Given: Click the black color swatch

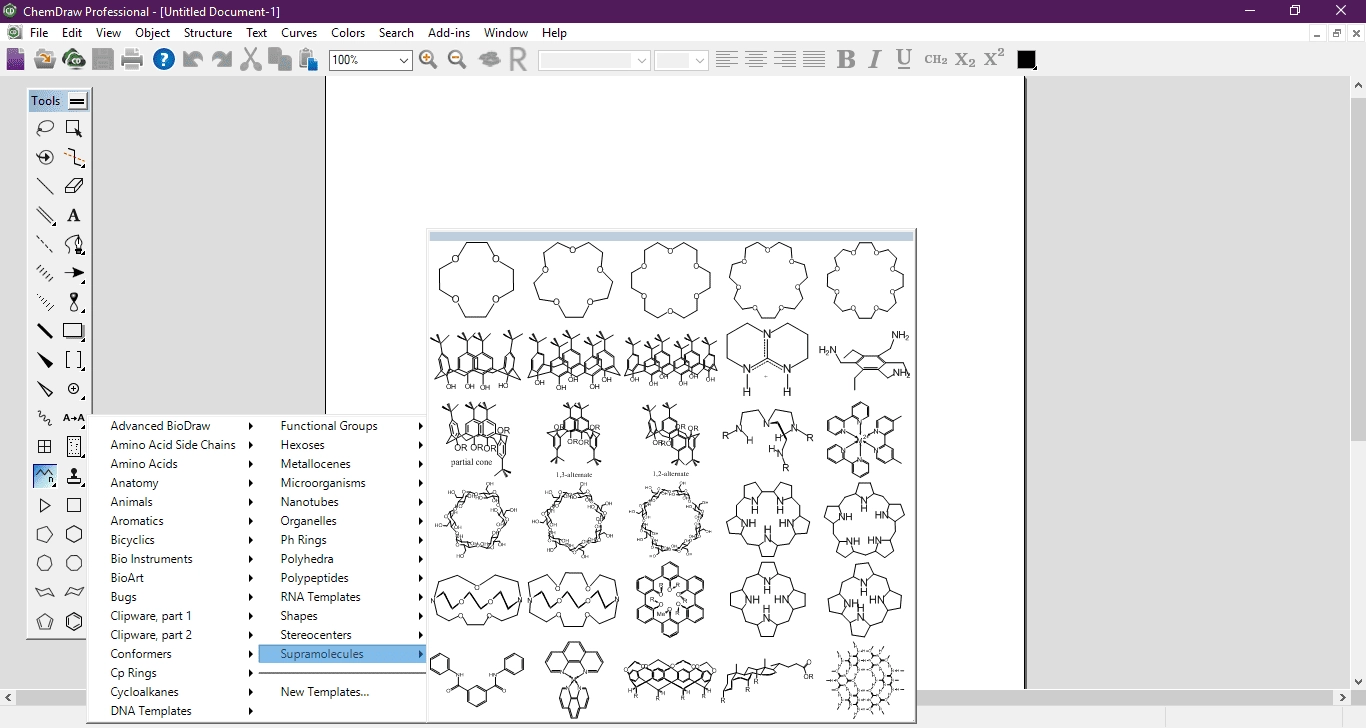Looking at the screenshot, I should [x=1027, y=60].
